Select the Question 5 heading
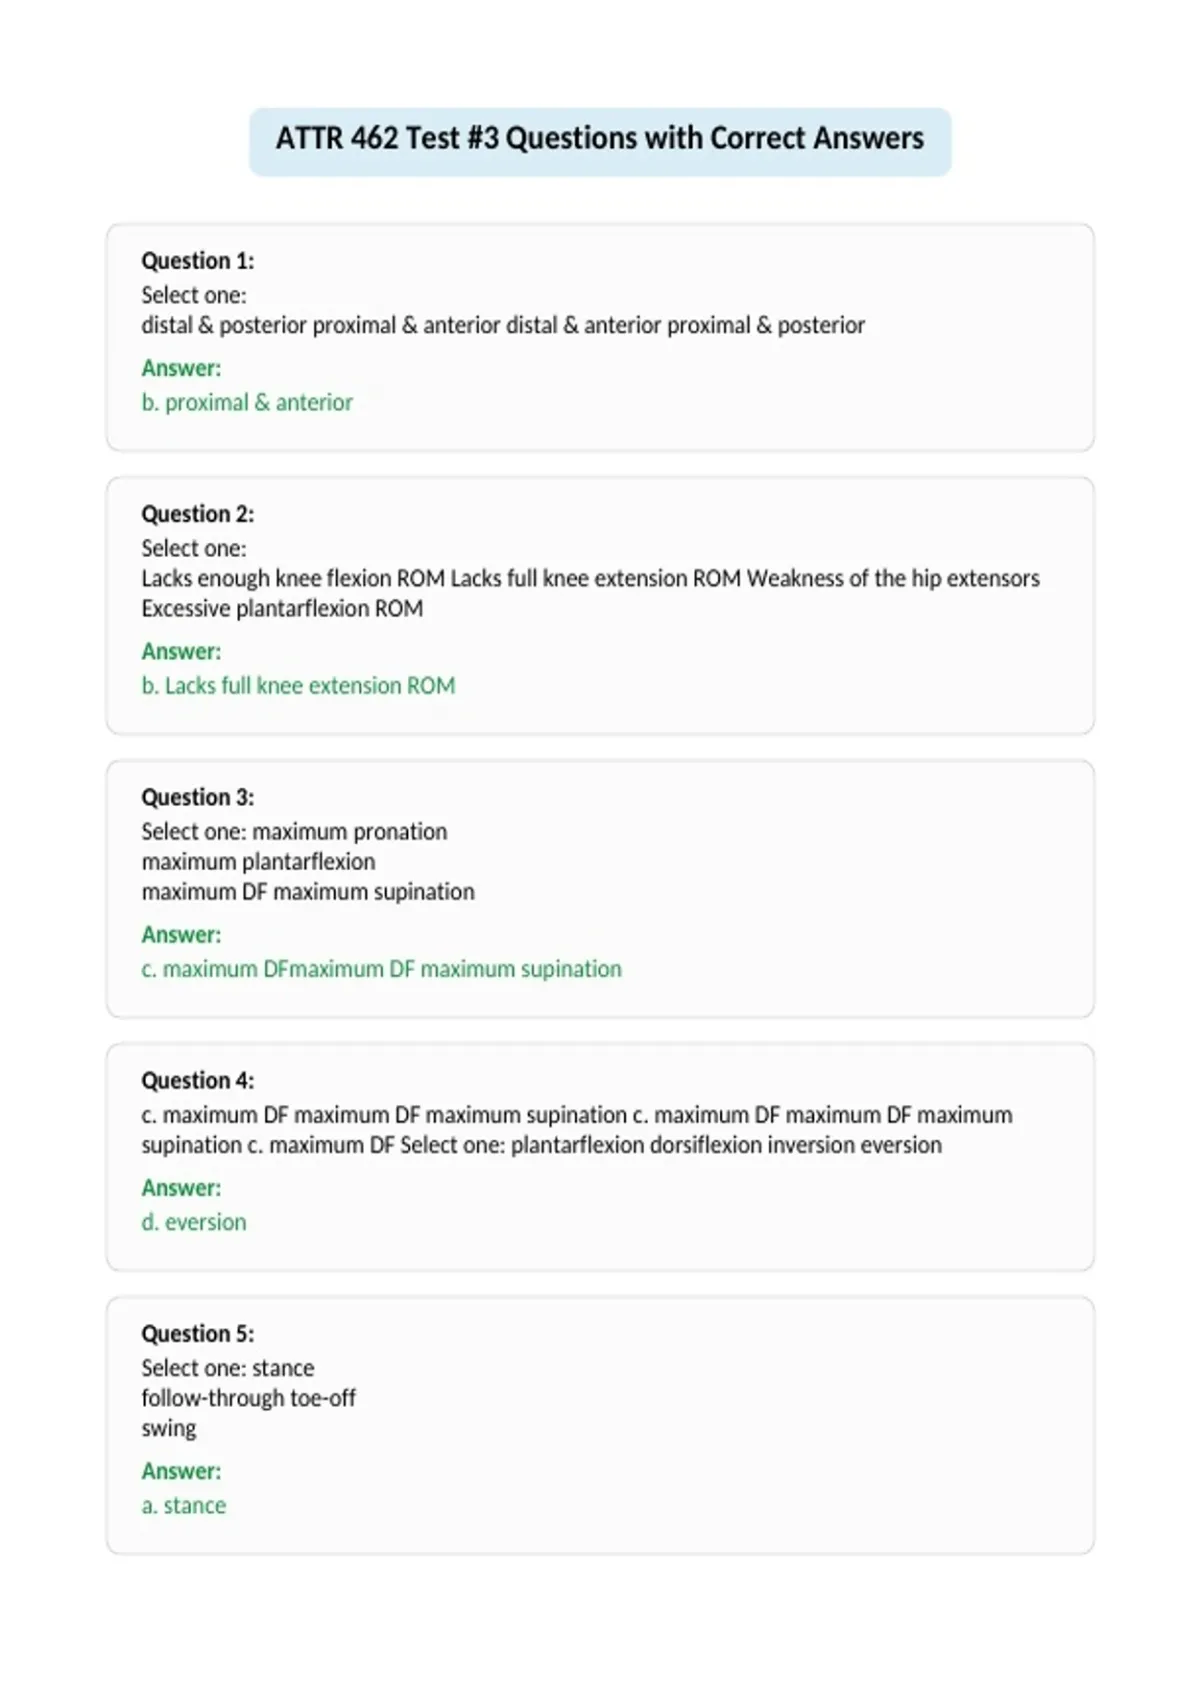Image resolution: width=1200 pixels, height=1700 pixels. pos(198,1333)
